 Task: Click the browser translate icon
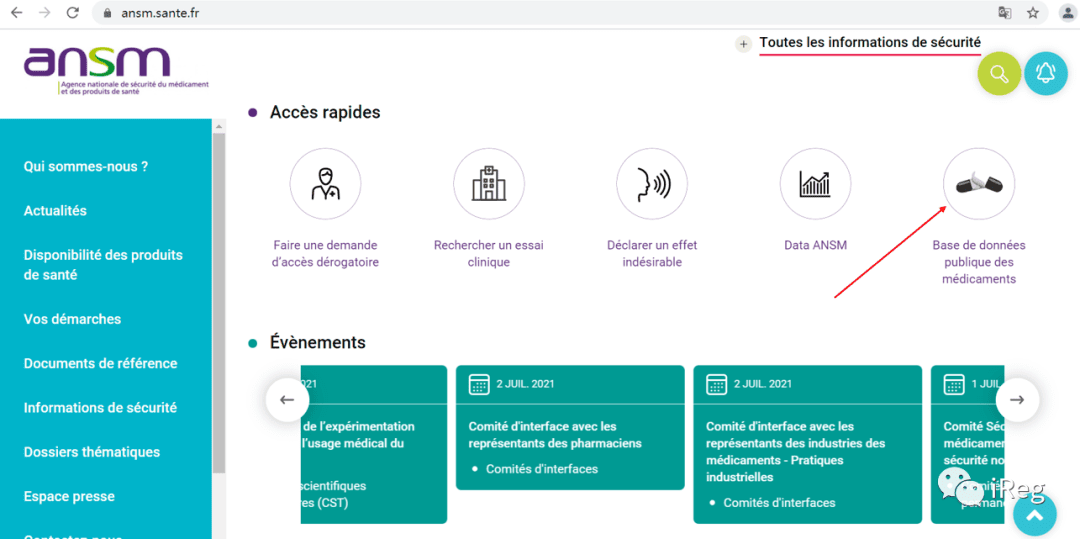point(1005,12)
